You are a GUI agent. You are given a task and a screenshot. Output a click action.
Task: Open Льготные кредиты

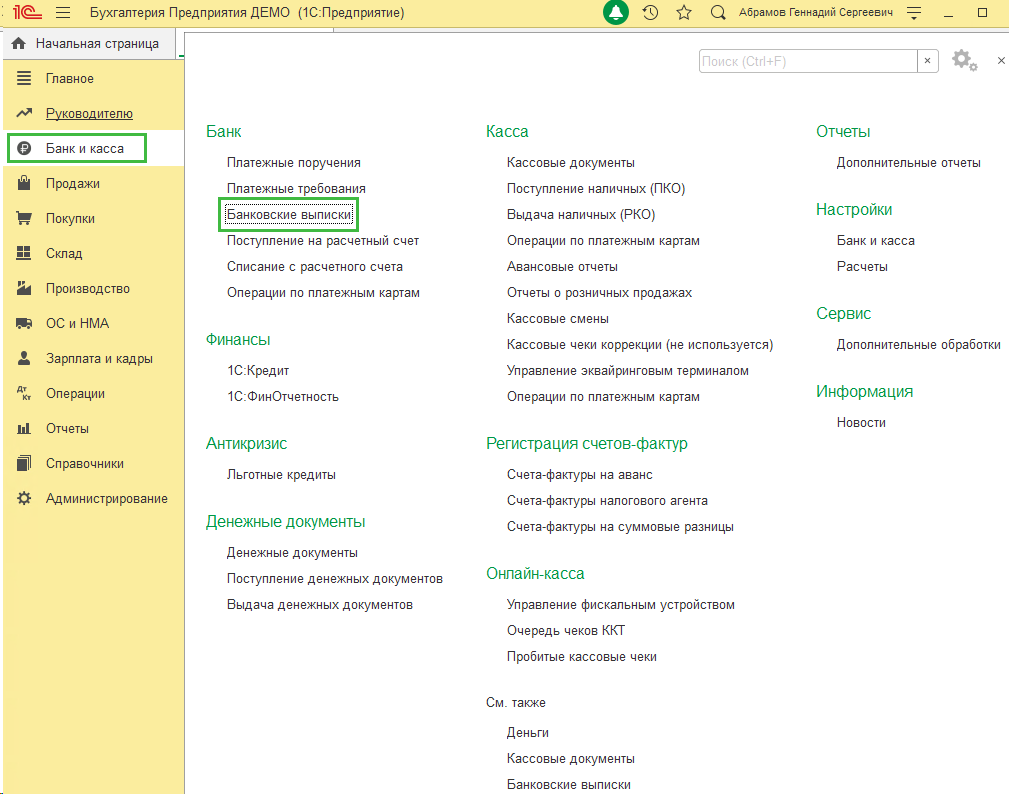point(281,475)
